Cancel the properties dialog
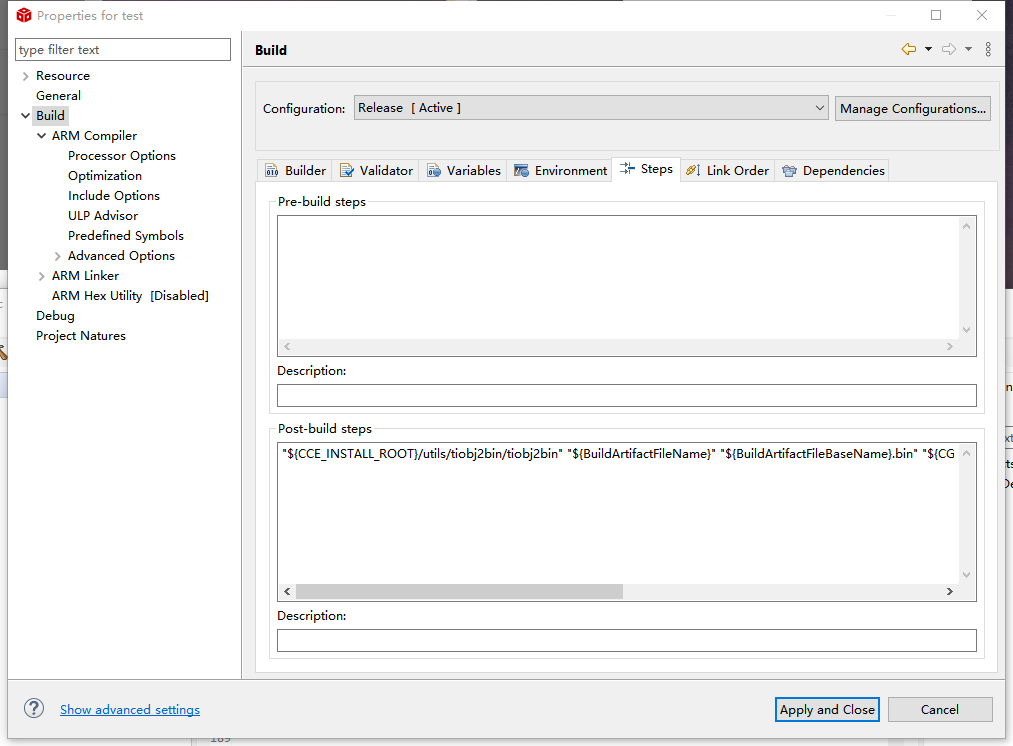The width and height of the screenshot is (1013, 746). pyautogui.click(x=940, y=709)
